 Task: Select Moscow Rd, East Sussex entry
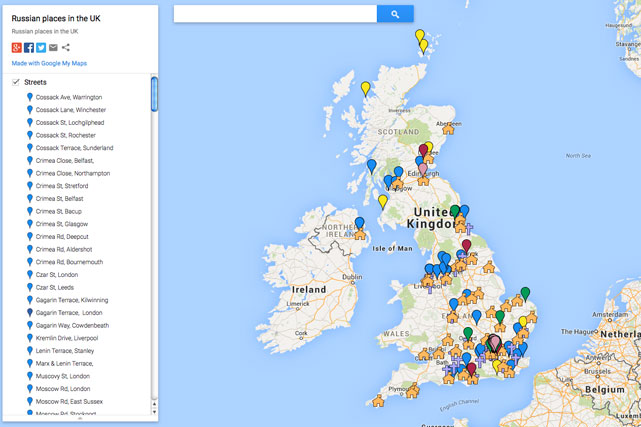pyautogui.click(x=69, y=401)
